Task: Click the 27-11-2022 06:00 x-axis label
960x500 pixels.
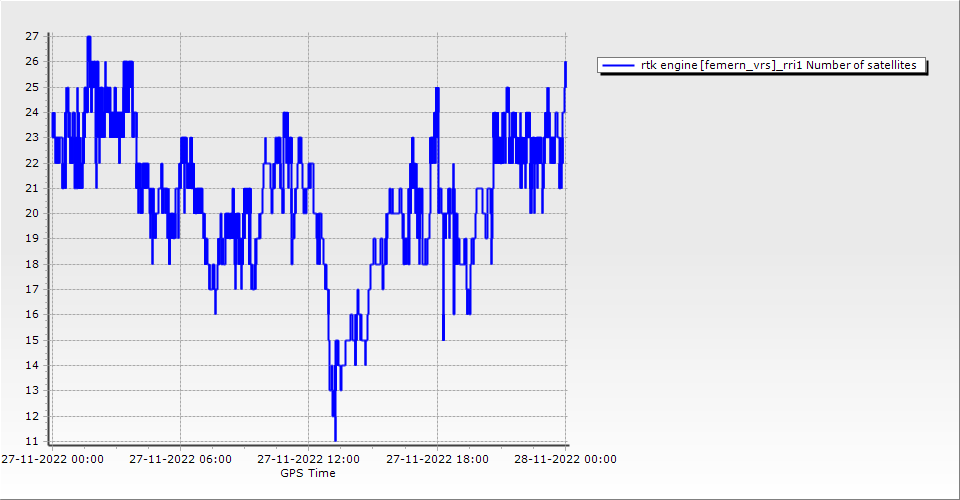Action: click(x=181, y=460)
